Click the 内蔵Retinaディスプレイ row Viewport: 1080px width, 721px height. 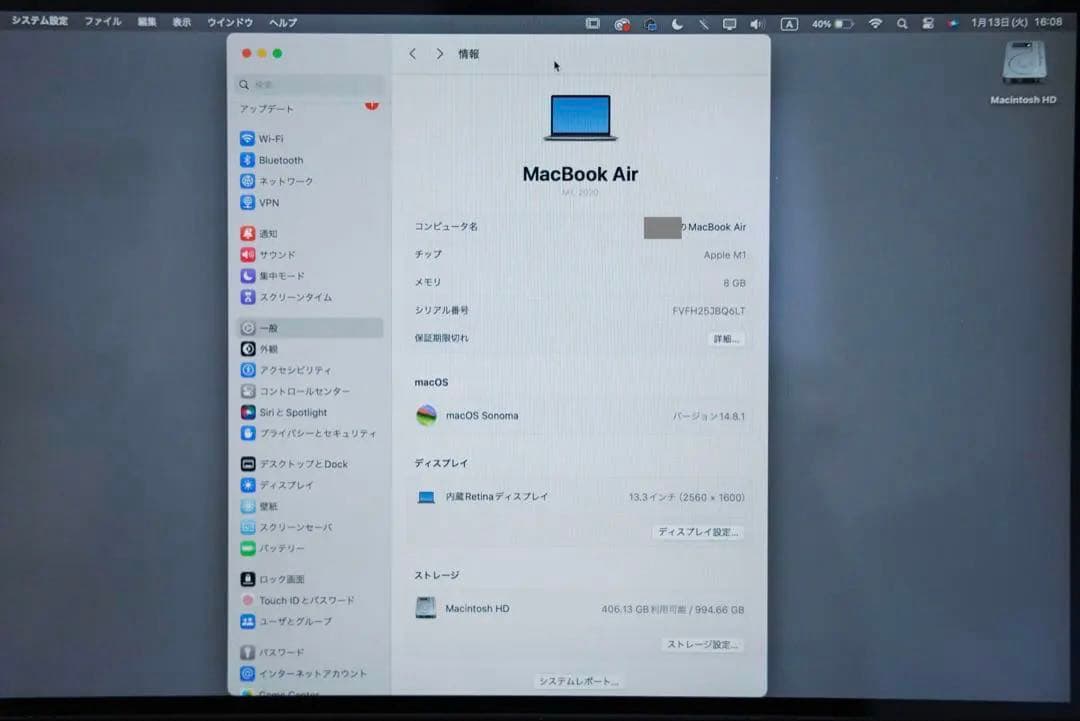point(580,497)
